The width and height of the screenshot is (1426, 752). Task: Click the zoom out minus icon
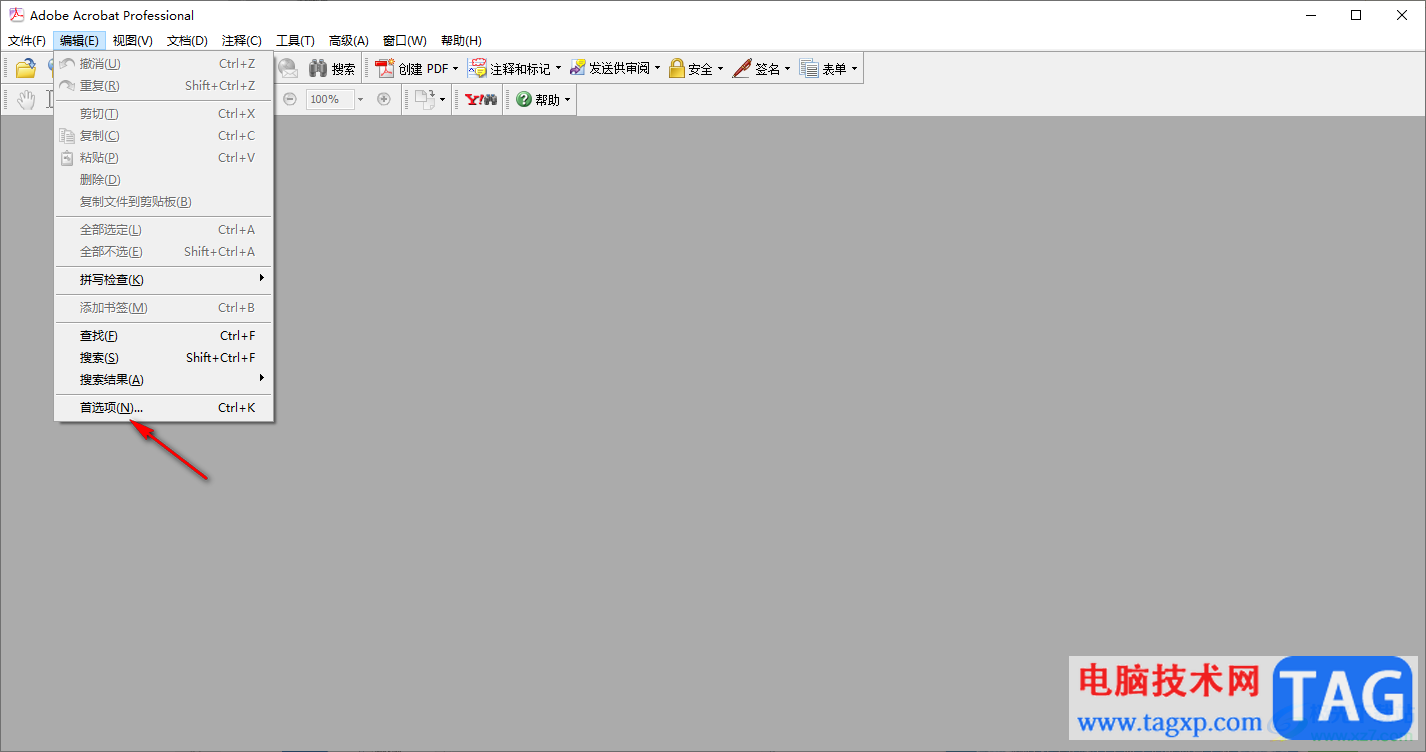coord(290,99)
